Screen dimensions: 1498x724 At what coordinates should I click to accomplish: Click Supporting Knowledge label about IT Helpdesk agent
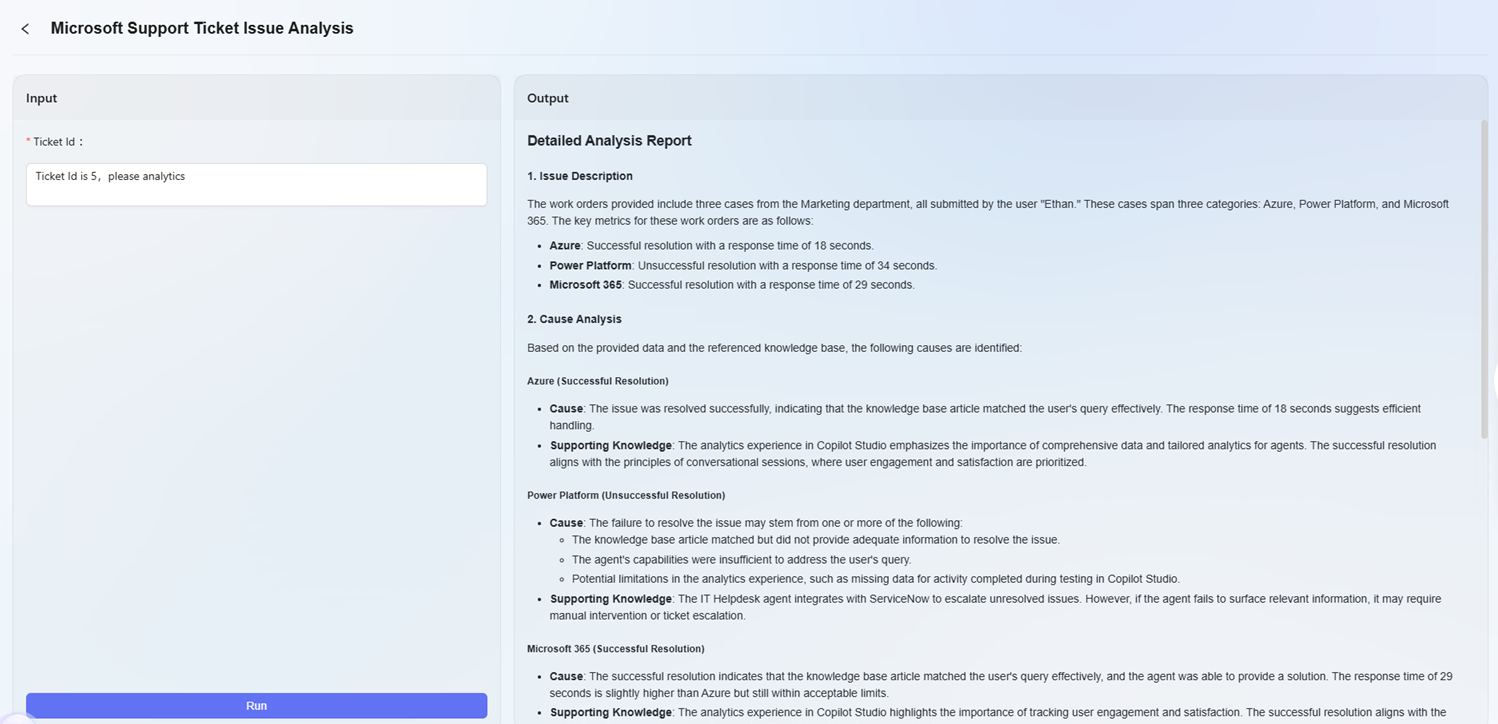pos(610,599)
